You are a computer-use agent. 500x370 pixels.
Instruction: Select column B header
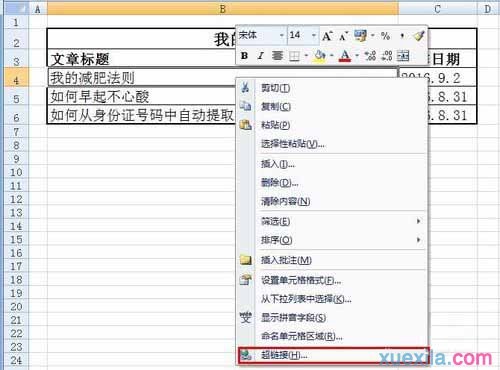[x=223, y=9]
